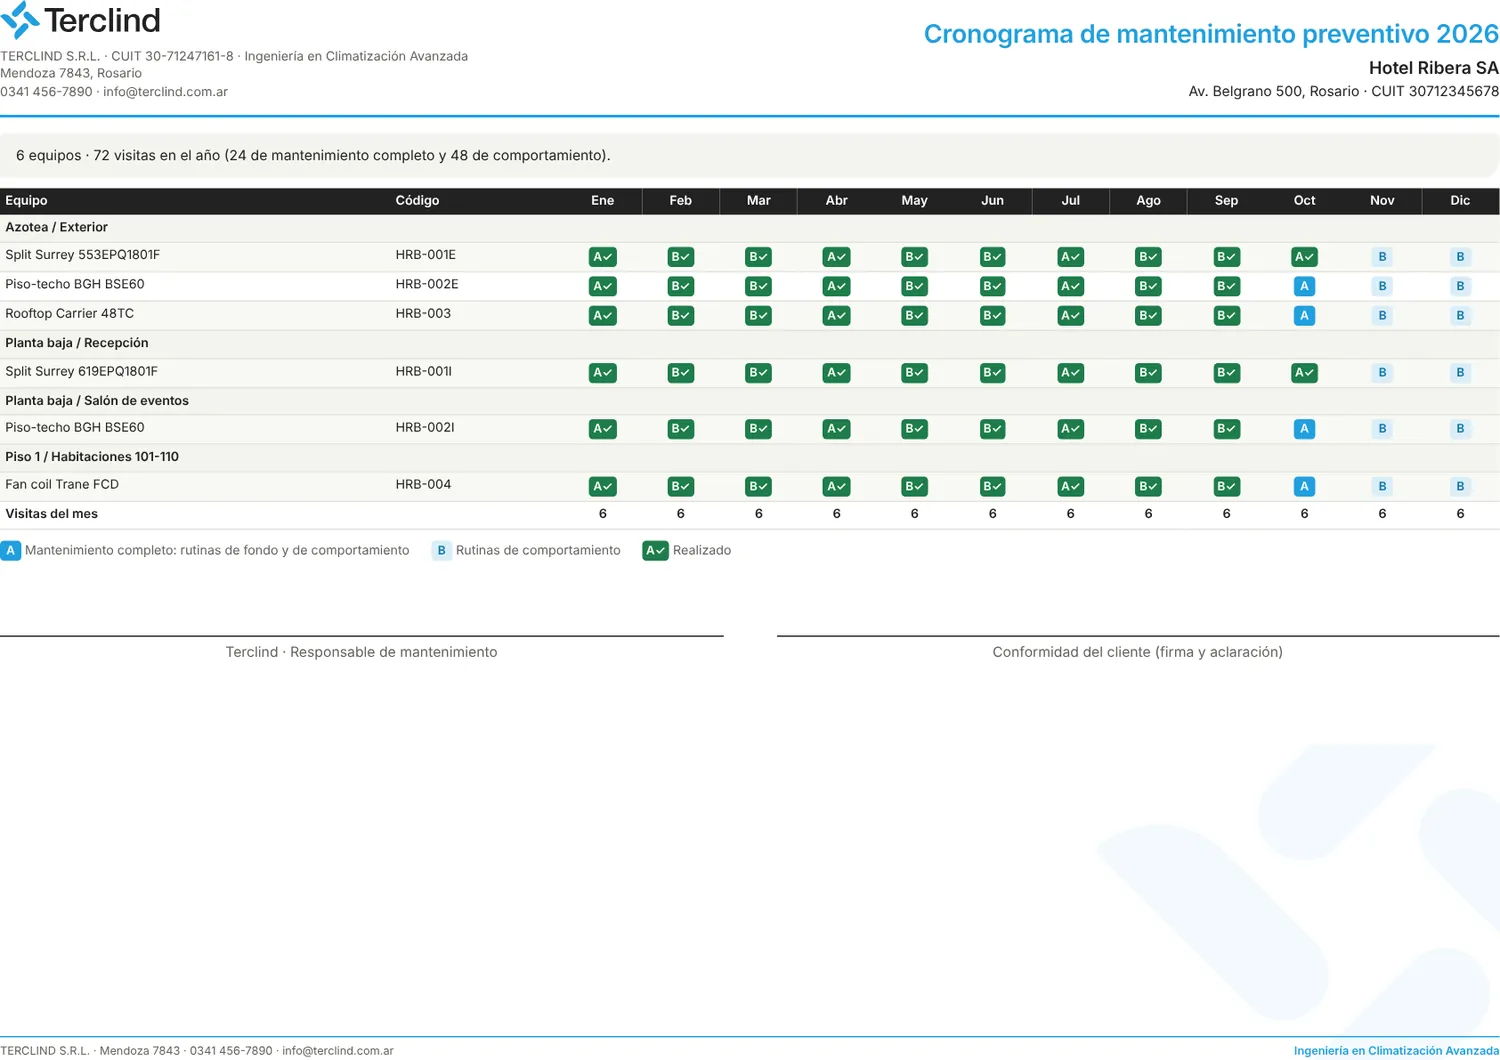
Task: Click October A badge for Piso-techo HRB-002E
Action: (1304, 286)
